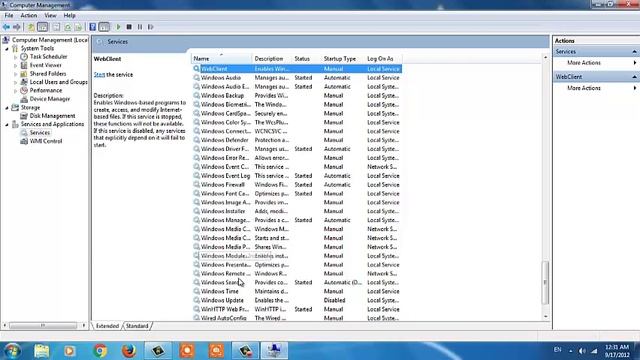Click the Refresh toolbar icon
This screenshot has width=640, height=360.
68,27
